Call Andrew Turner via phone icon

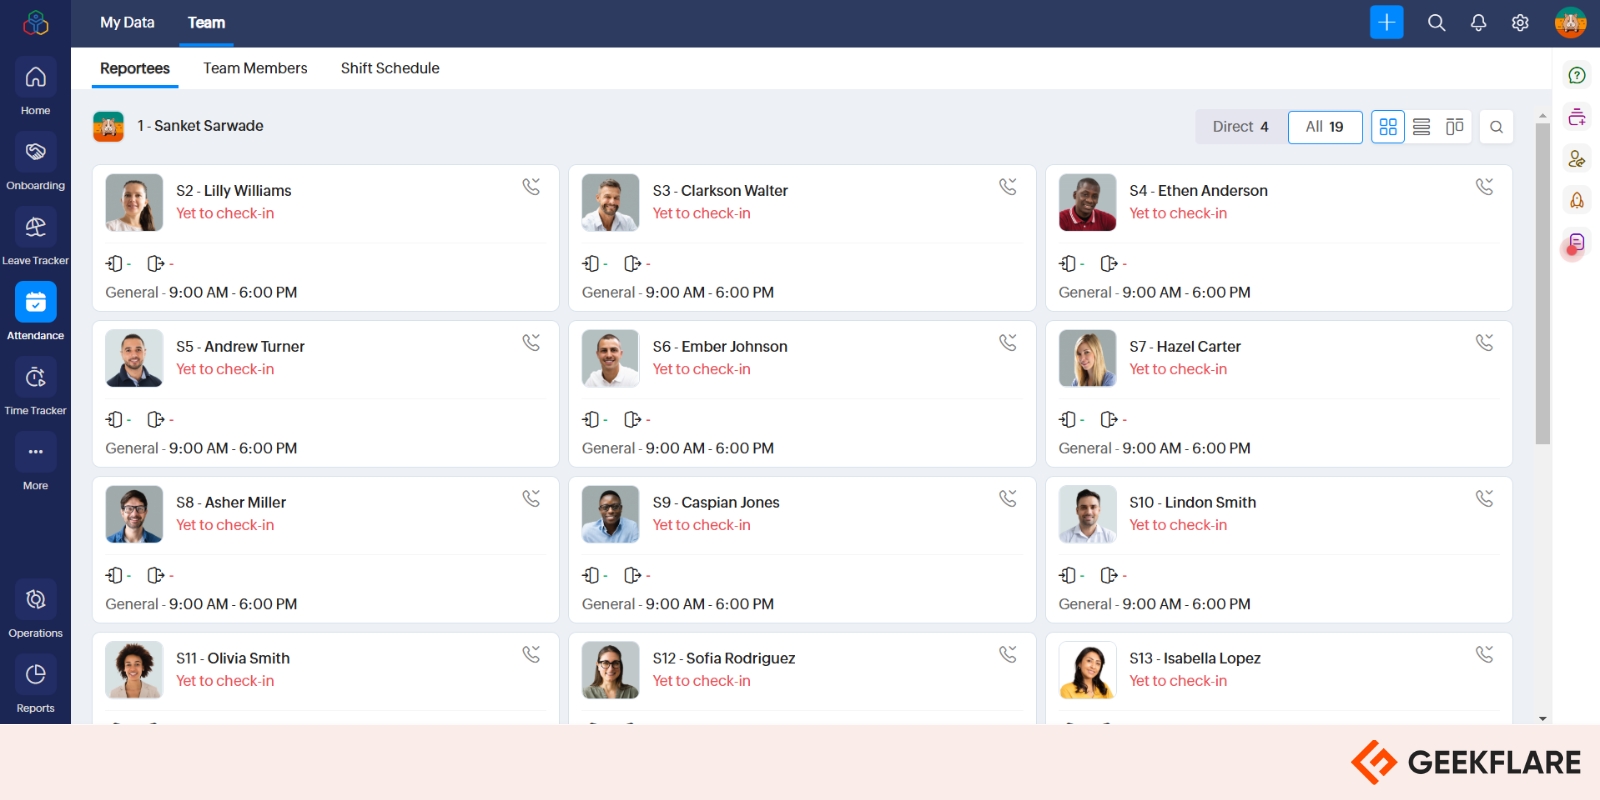coord(531,343)
